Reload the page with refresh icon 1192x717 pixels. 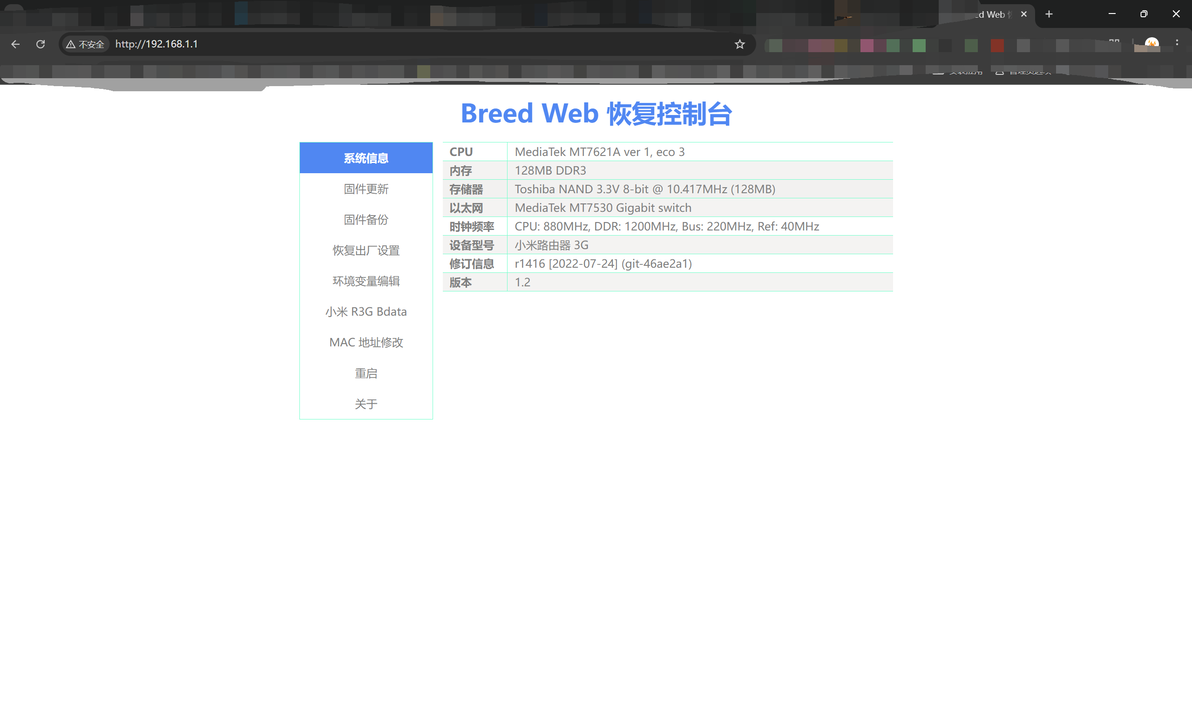(x=40, y=44)
